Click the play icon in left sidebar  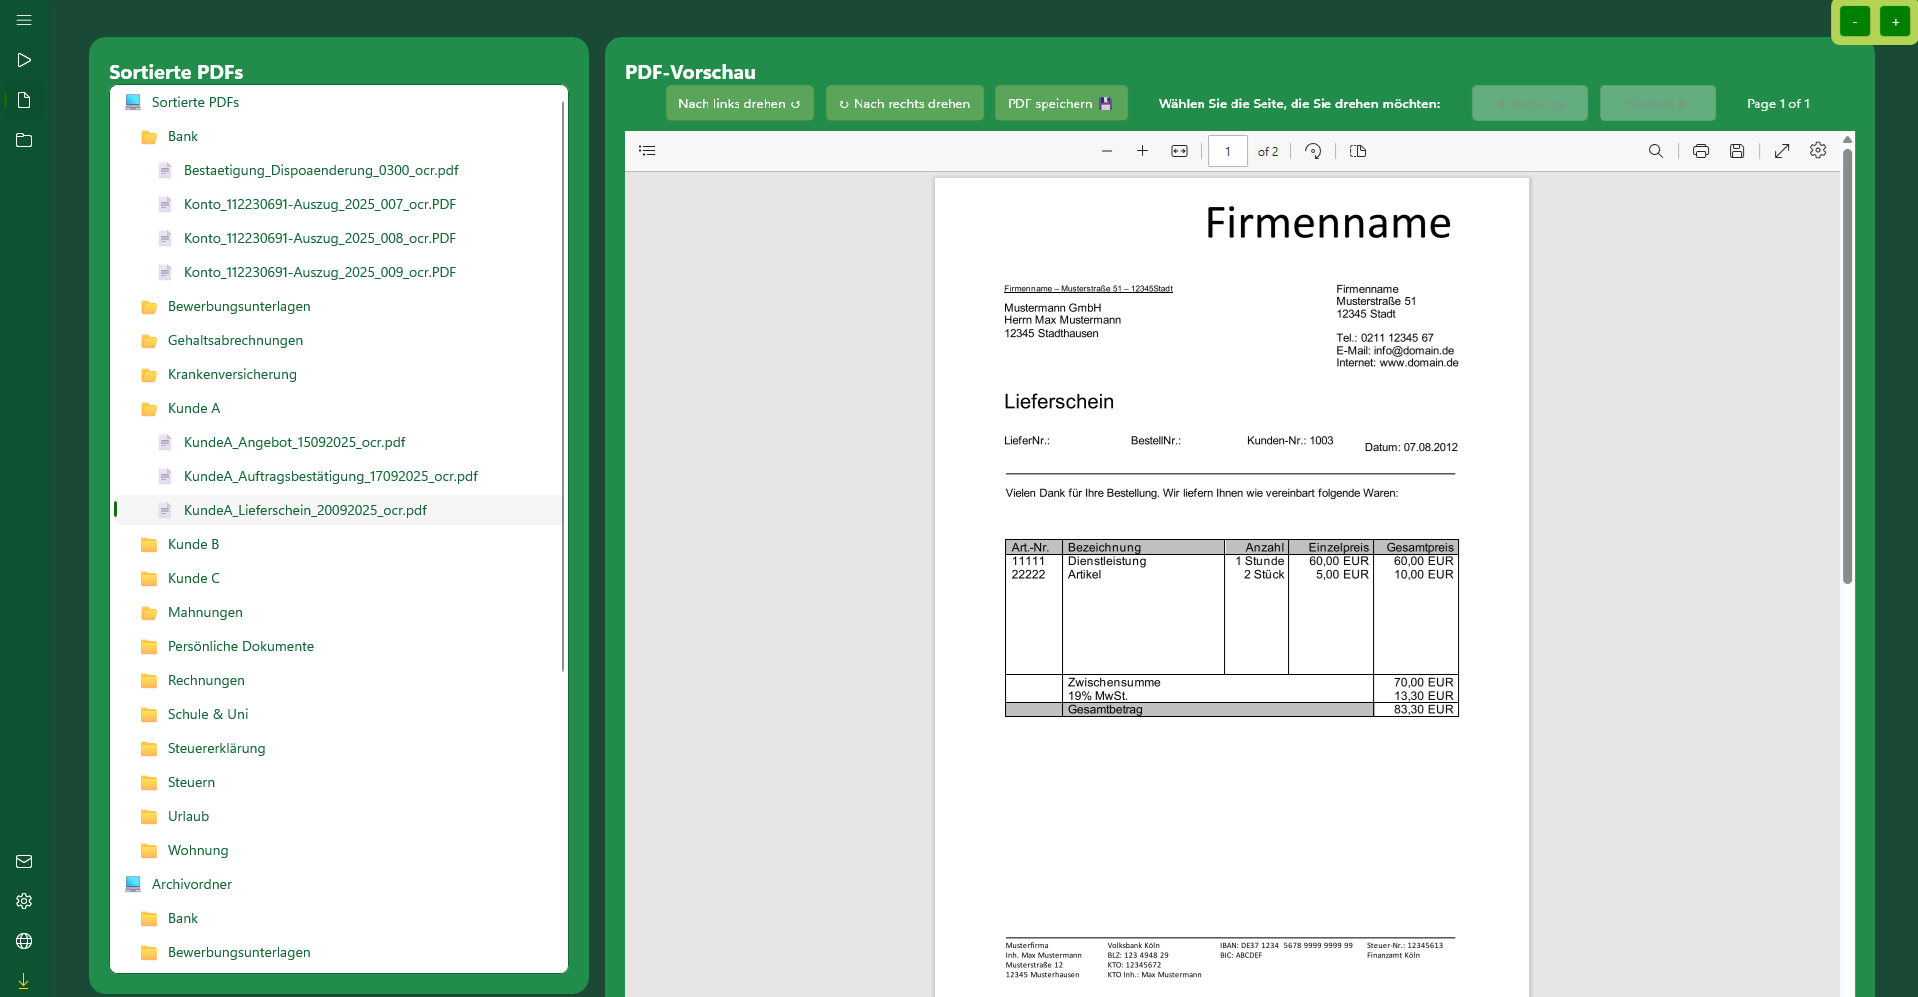pos(24,60)
